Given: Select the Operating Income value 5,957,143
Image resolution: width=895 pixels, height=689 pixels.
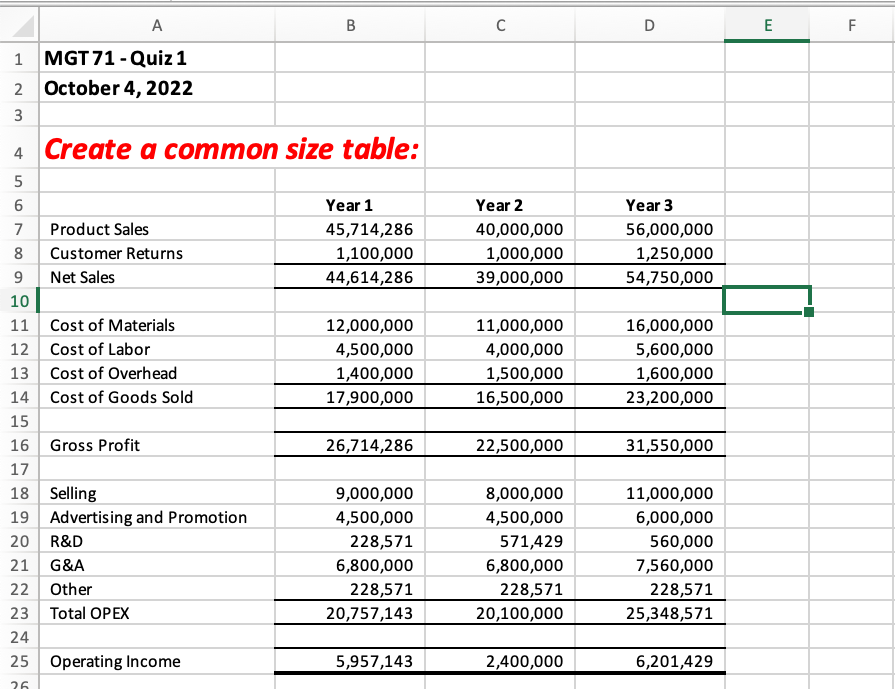Looking at the screenshot, I should tap(349, 661).
